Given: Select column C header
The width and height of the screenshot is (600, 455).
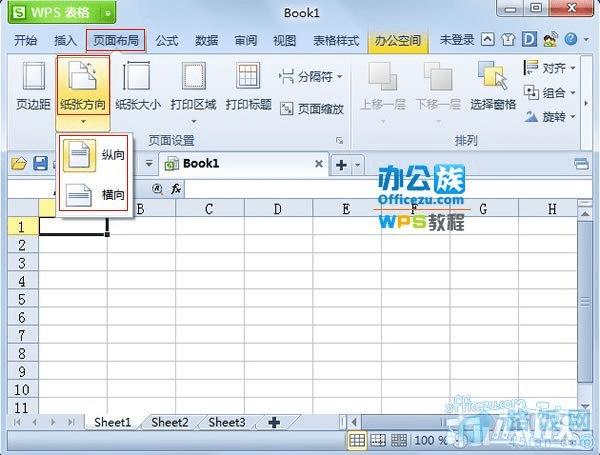Looking at the screenshot, I should click(x=209, y=209).
